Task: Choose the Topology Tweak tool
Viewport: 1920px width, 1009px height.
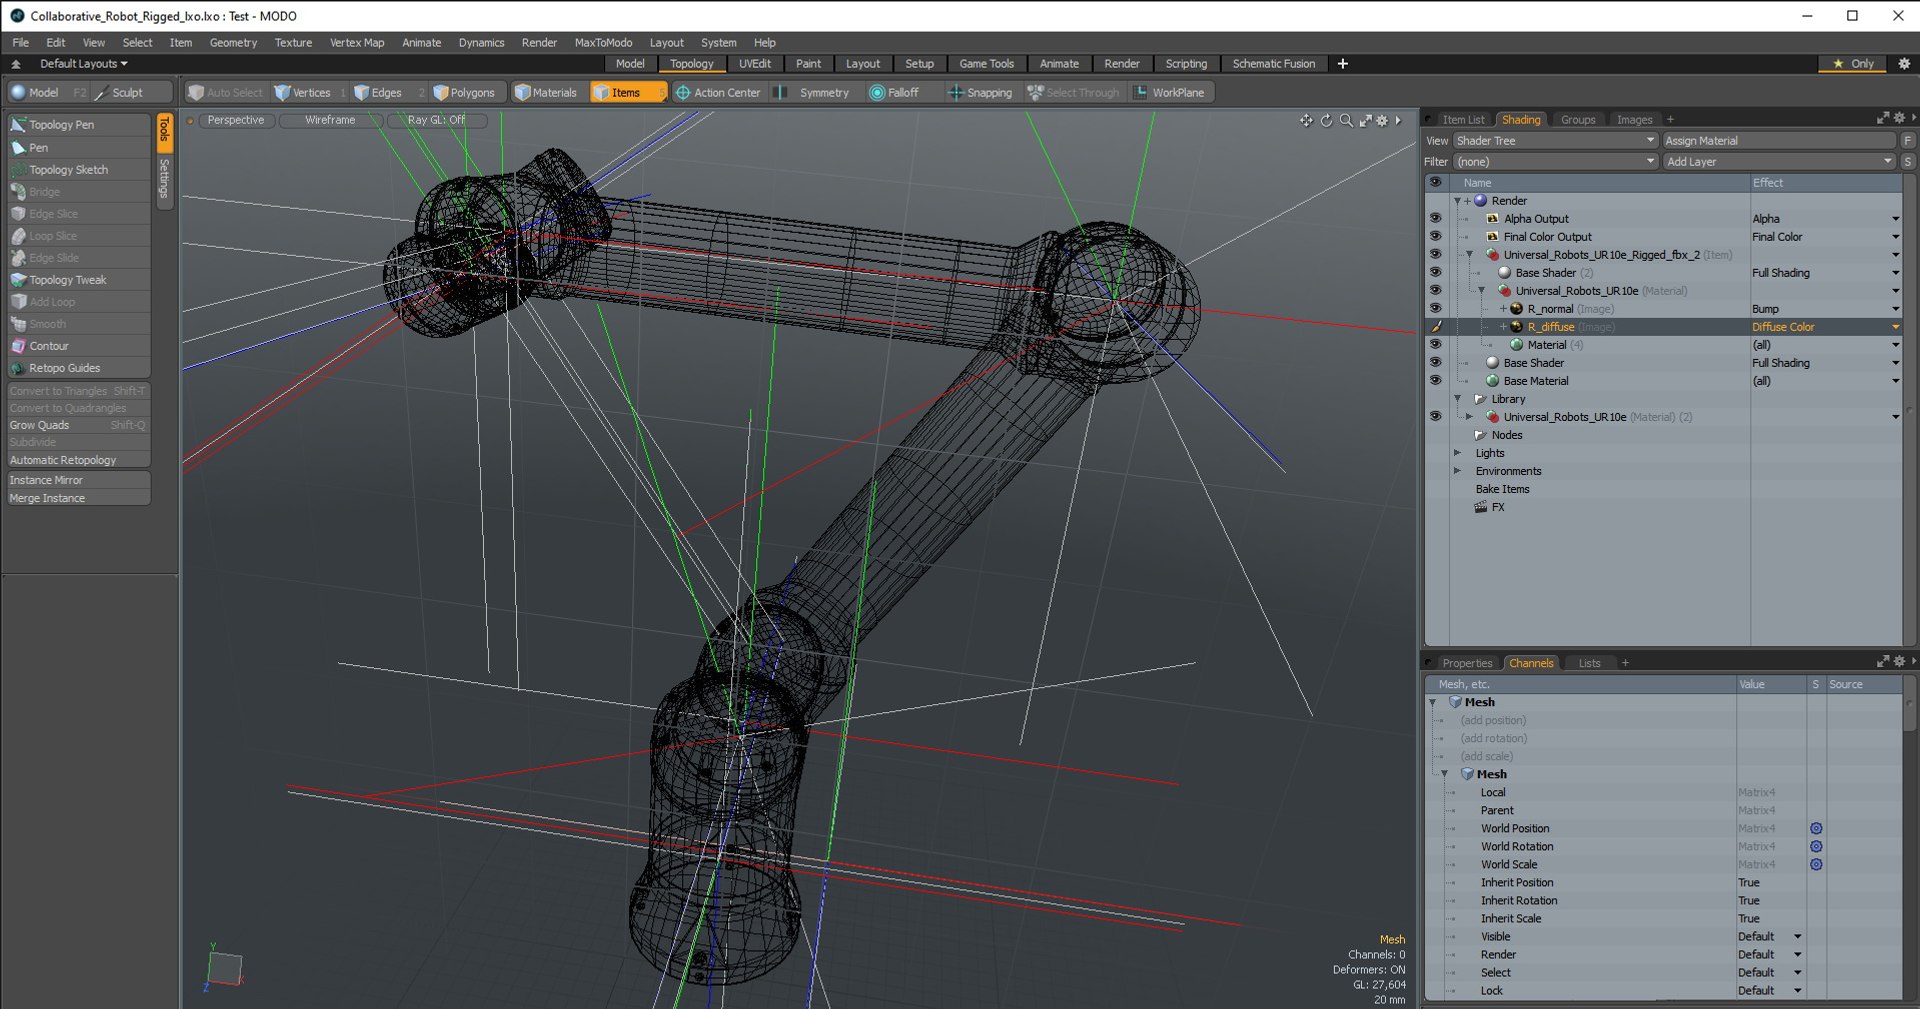Action: coord(78,280)
